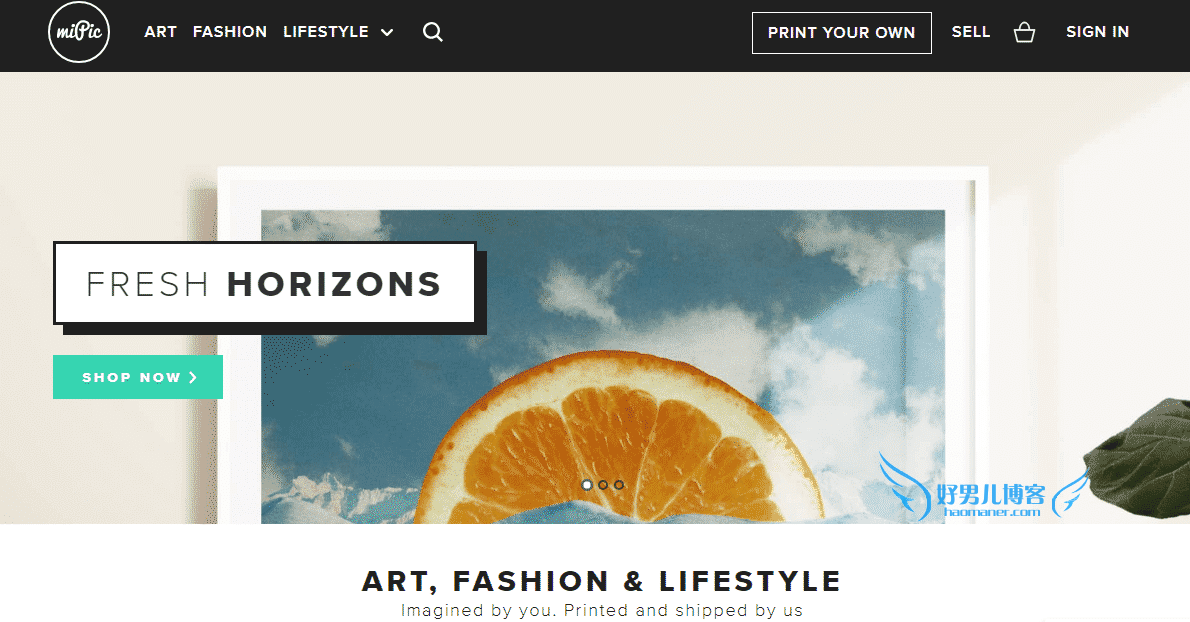Select the third carousel slide dot

[x=619, y=485]
